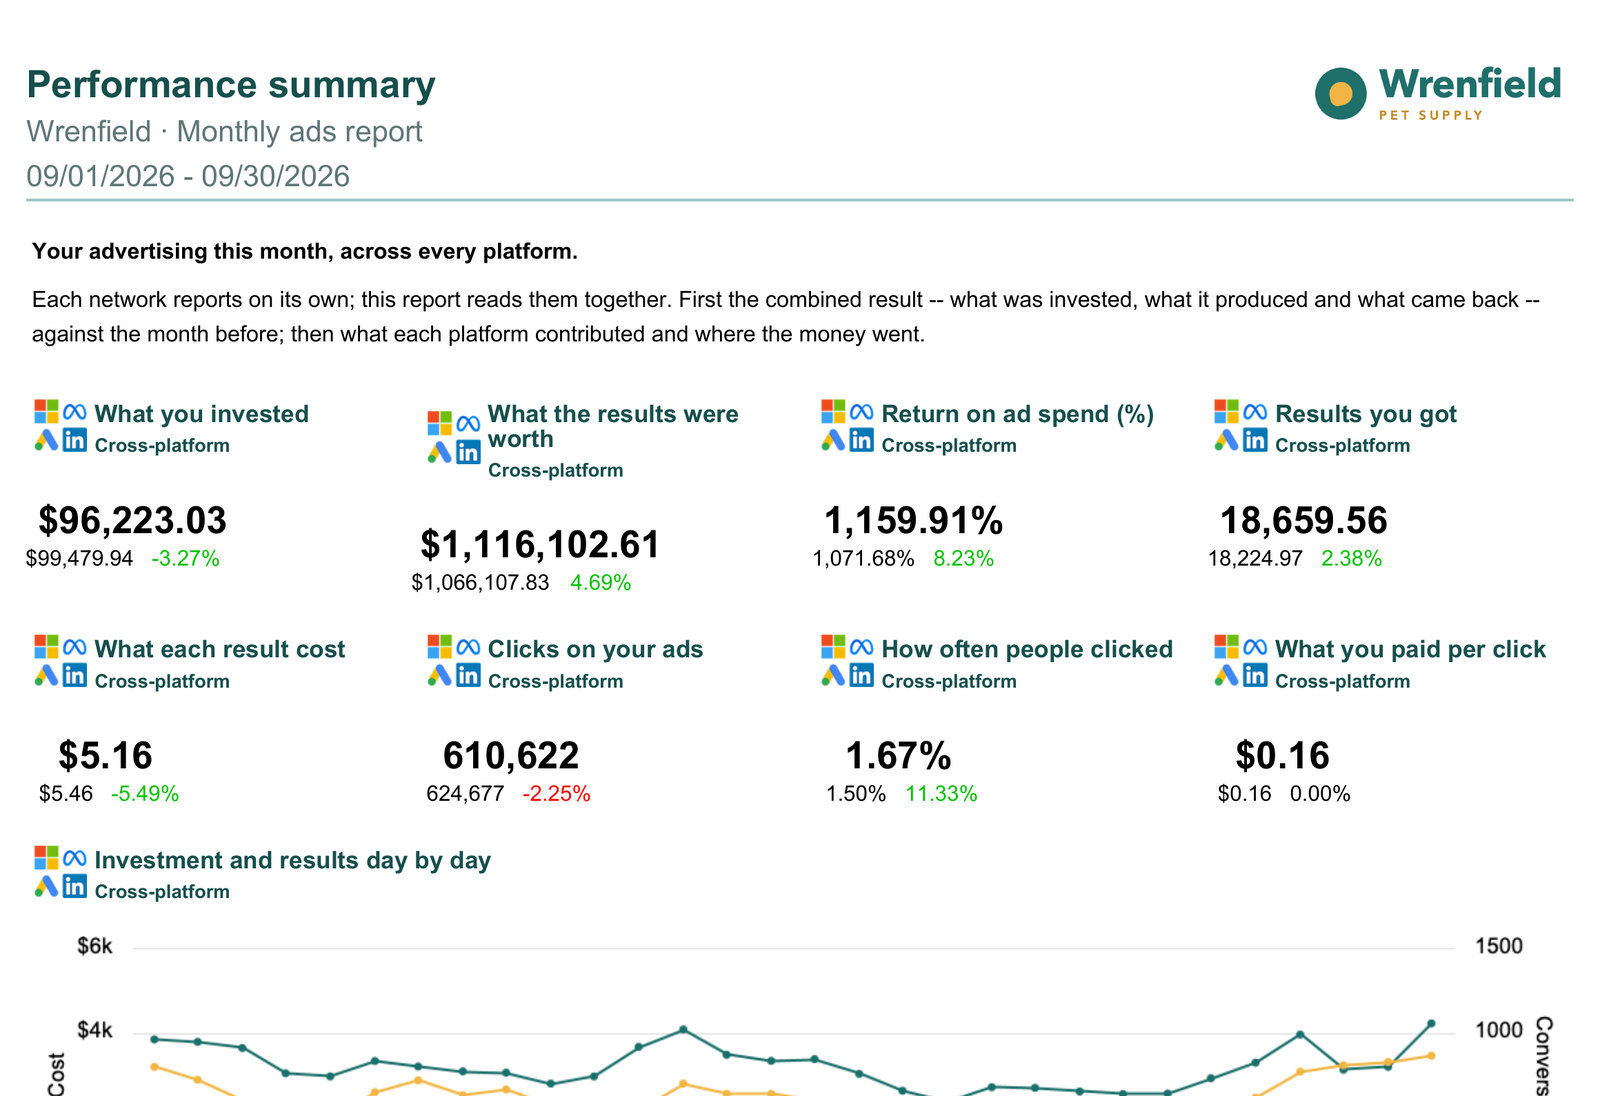Click the 1.67% click-through rate value

[898, 755]
